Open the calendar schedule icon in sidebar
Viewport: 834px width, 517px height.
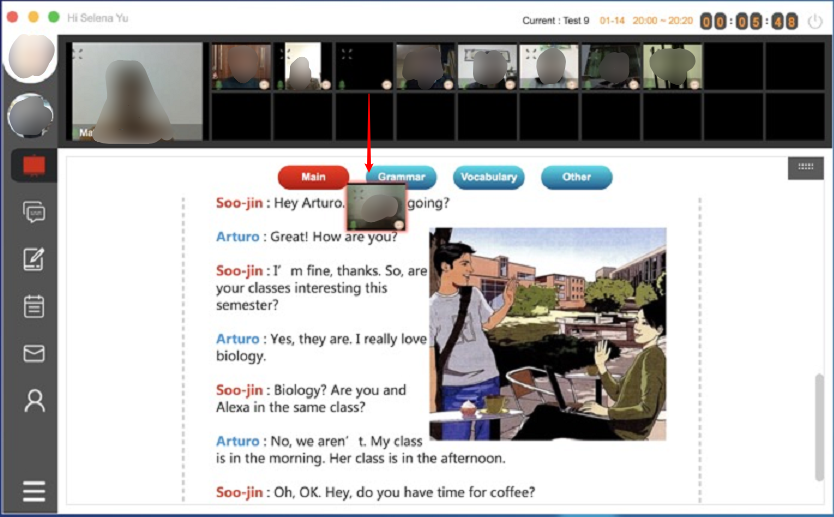[x=34, y=306]
